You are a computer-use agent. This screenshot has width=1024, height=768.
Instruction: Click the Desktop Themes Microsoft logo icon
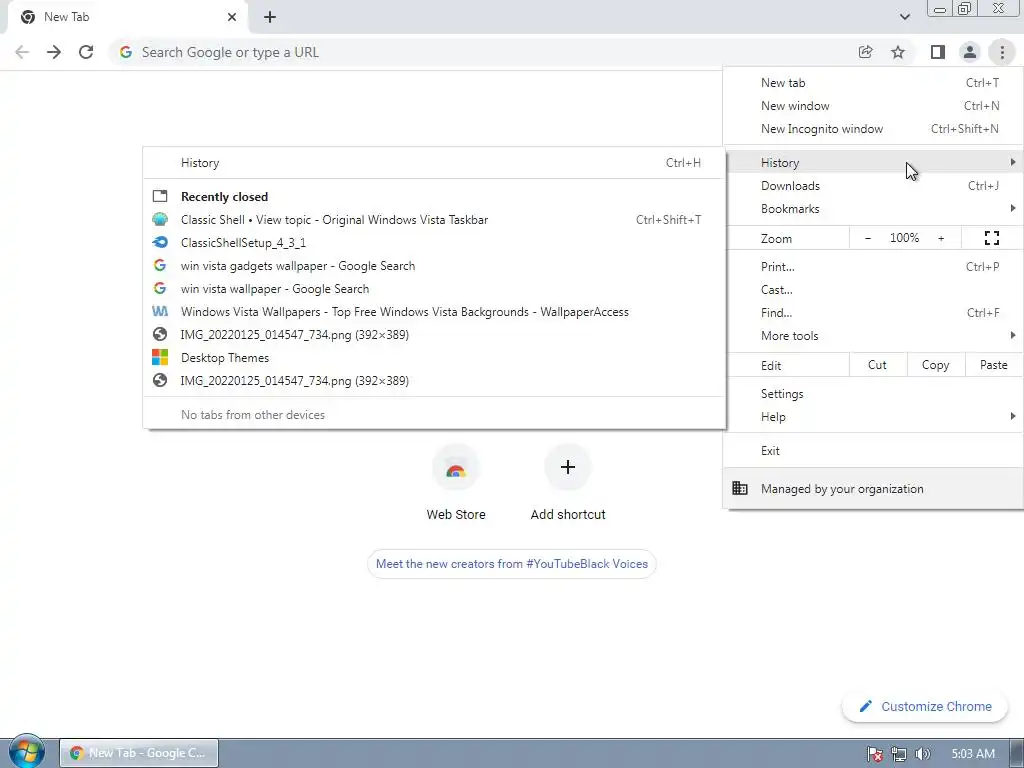(160, 357)
